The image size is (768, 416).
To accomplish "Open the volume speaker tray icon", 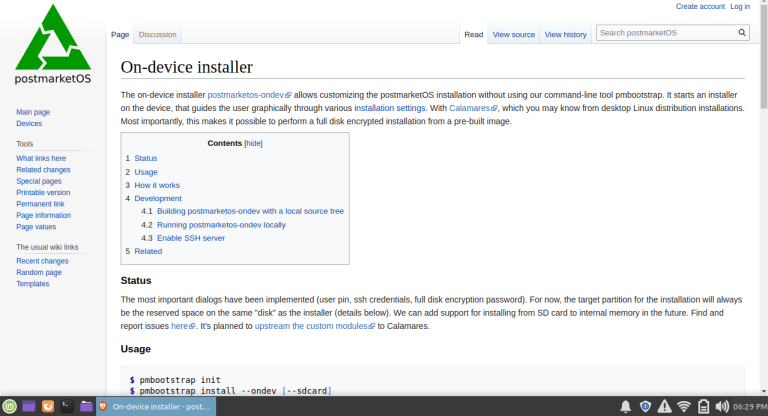I will coord(721,406).
